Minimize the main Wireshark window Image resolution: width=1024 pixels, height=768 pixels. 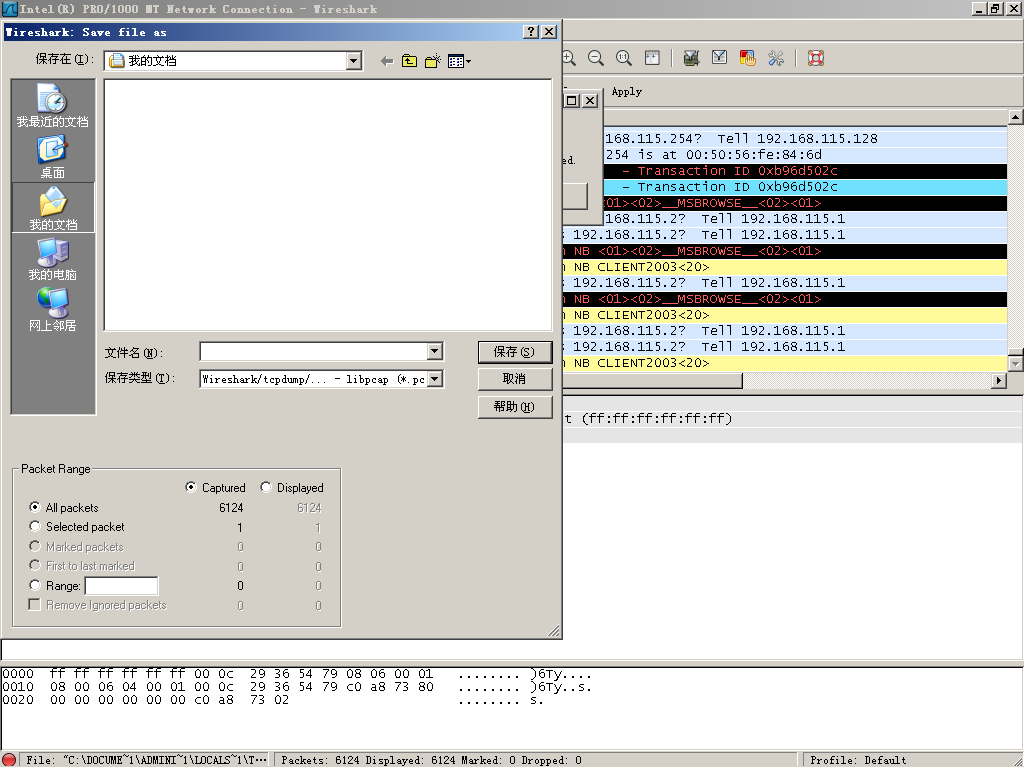click(979, 8)
